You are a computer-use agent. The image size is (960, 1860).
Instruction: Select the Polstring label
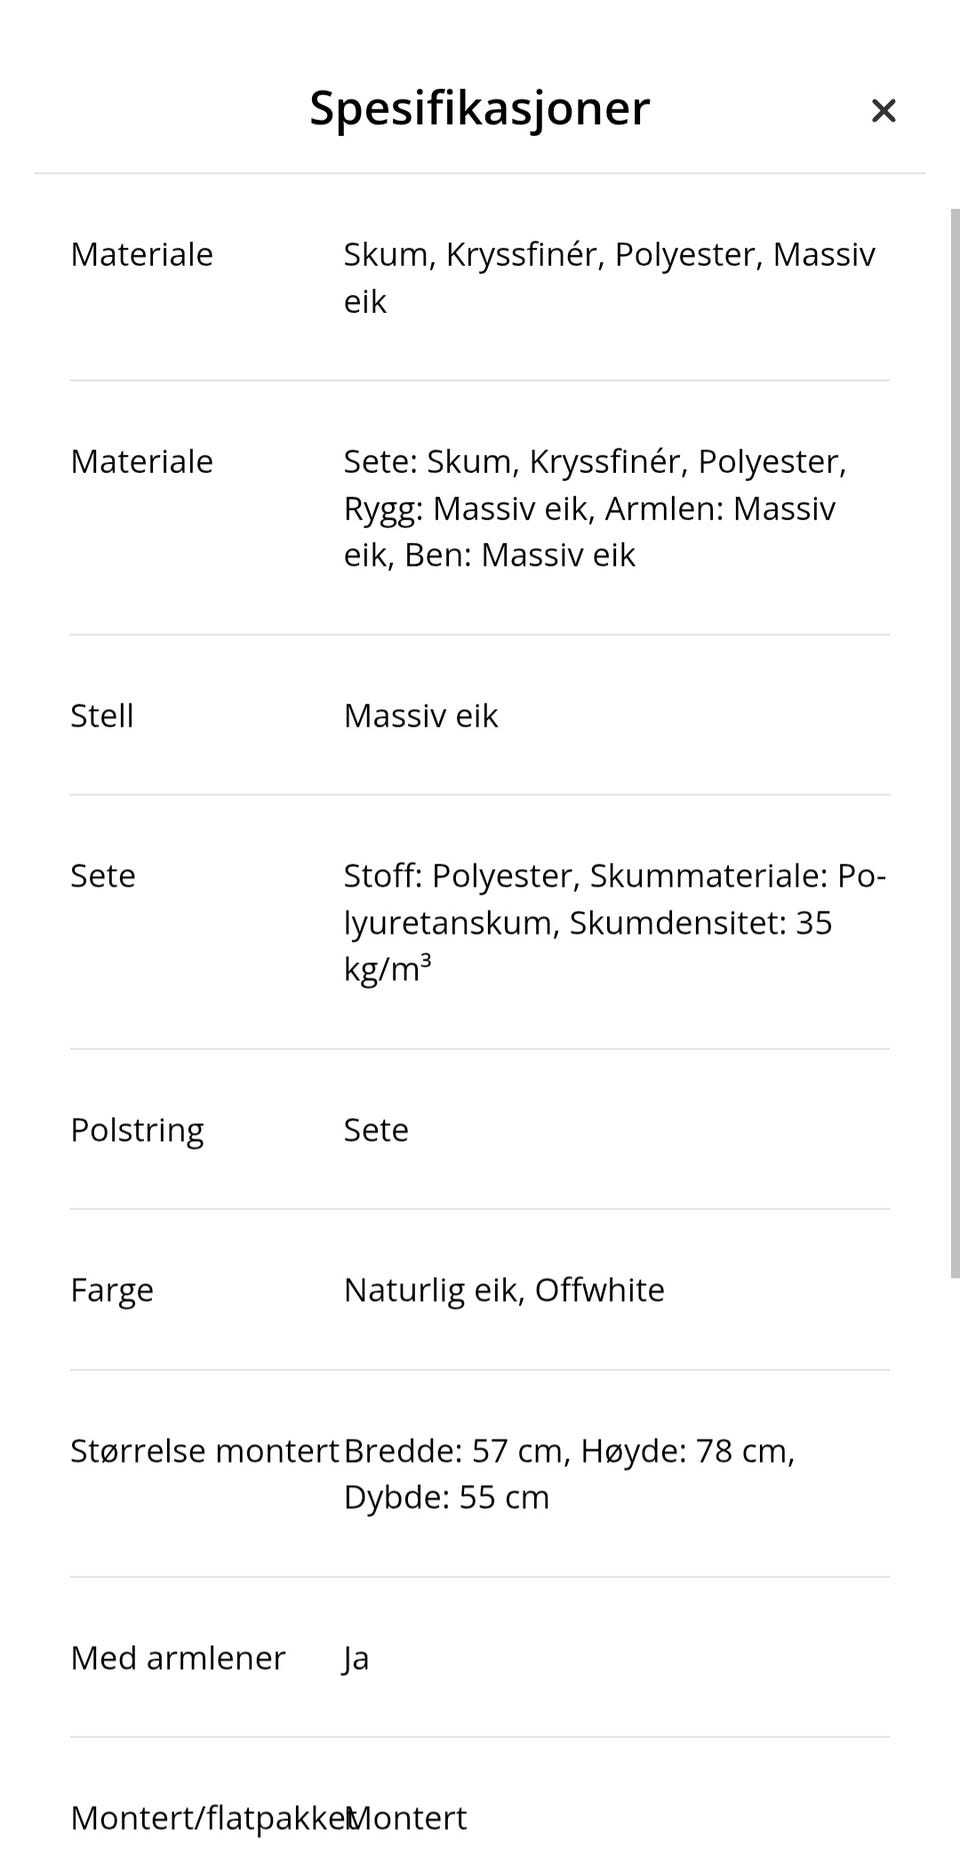pyautogui.click(x=137, y=1129)
